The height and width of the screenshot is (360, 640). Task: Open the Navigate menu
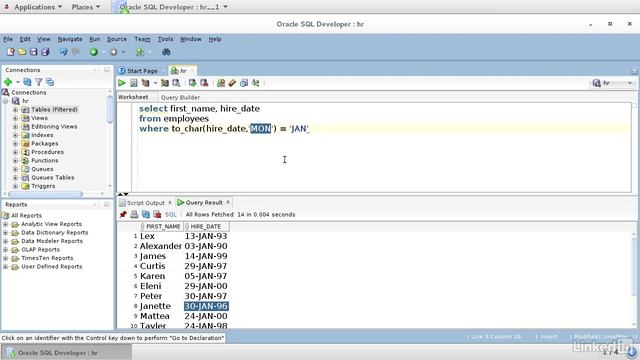(70, 39)
